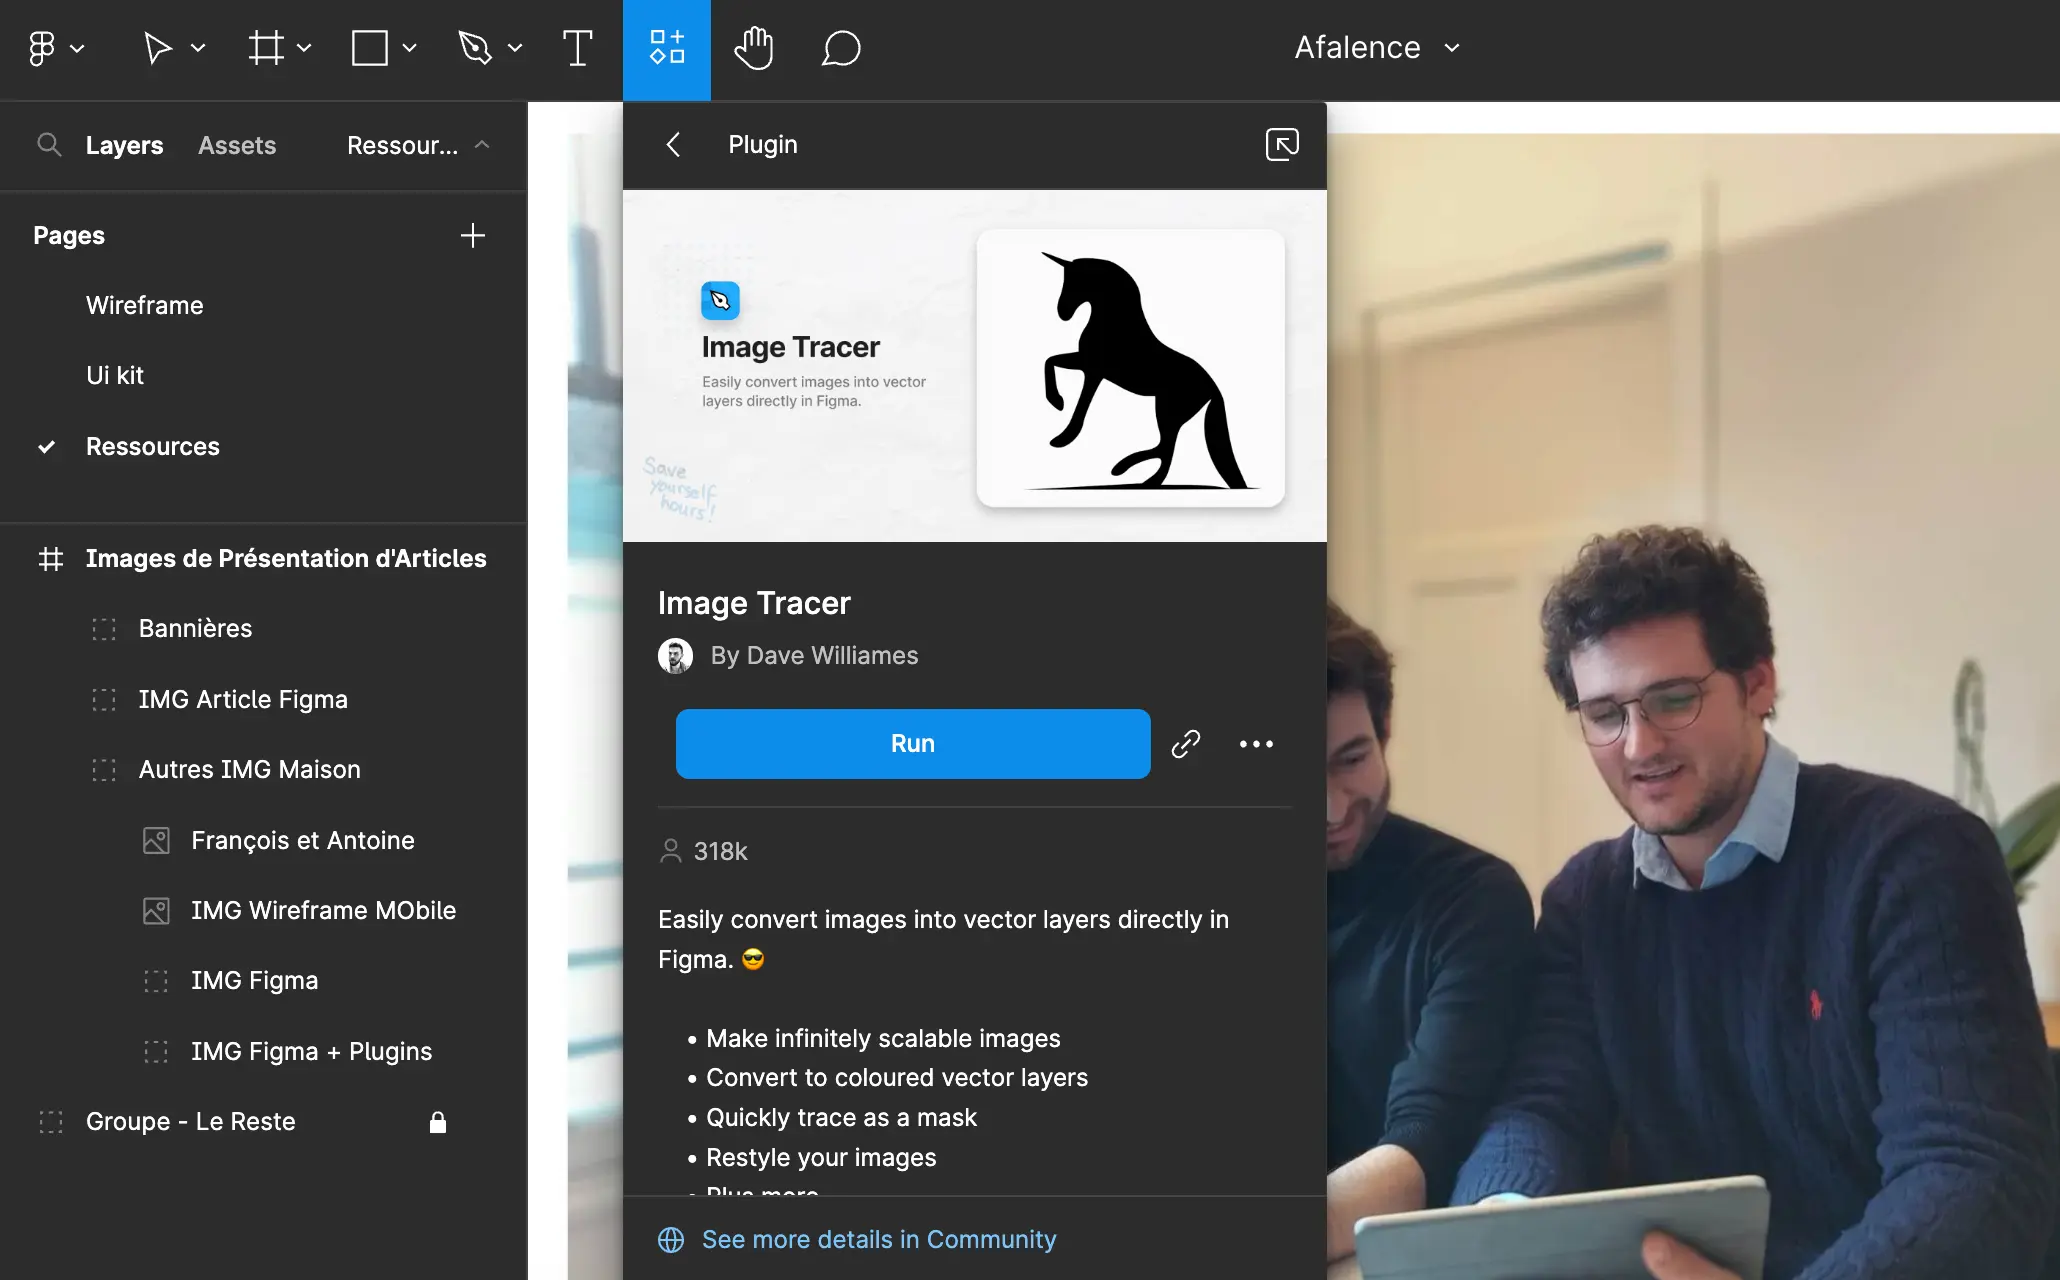Open the shape tools dropdown chevron

409,48
